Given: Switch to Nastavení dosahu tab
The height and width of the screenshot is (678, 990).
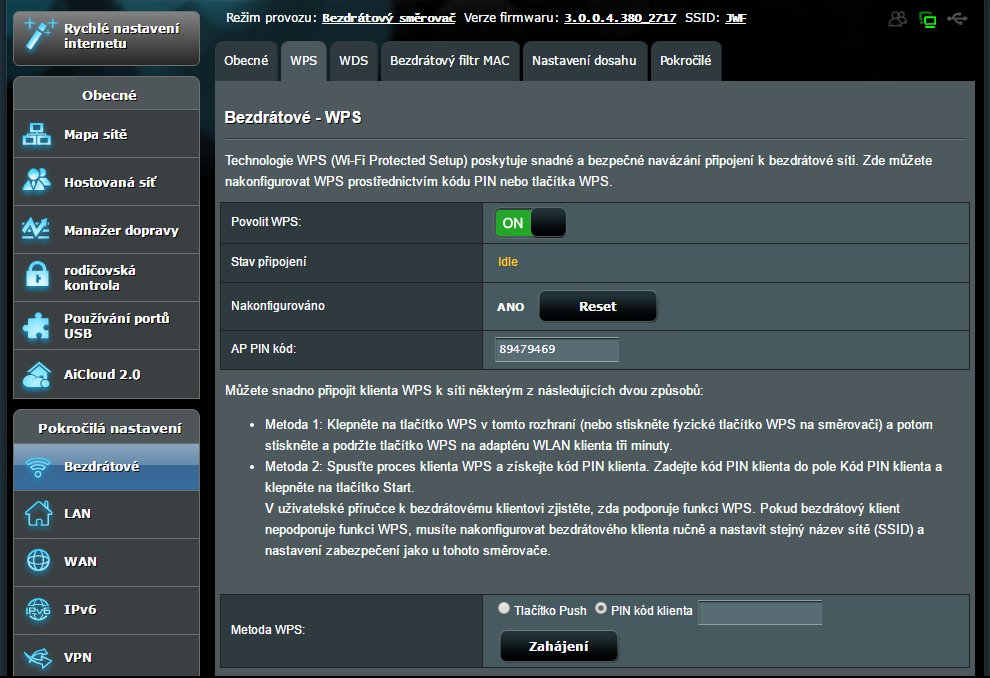Looking at the screenshot, I should (x=584, y=61).
